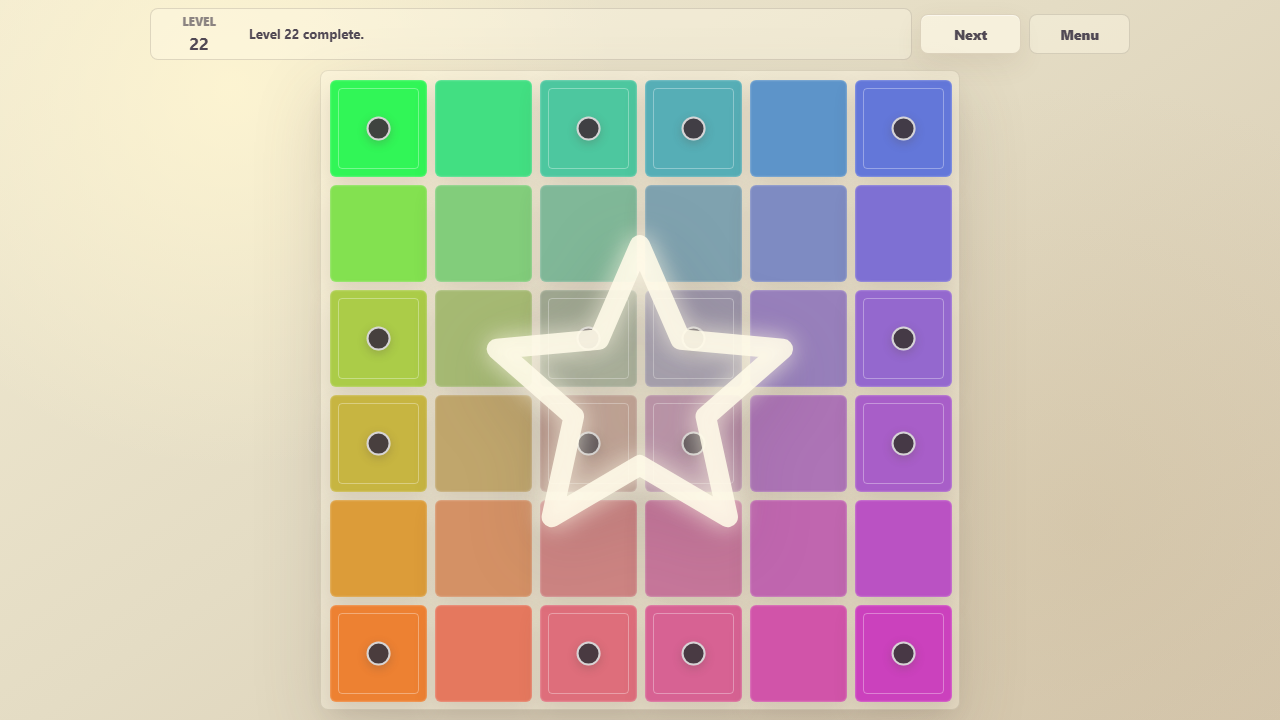Select the pink-red pinned tile, third in bottom row
This screenshot has height=720, width=1280.
(x=588, y=653)
